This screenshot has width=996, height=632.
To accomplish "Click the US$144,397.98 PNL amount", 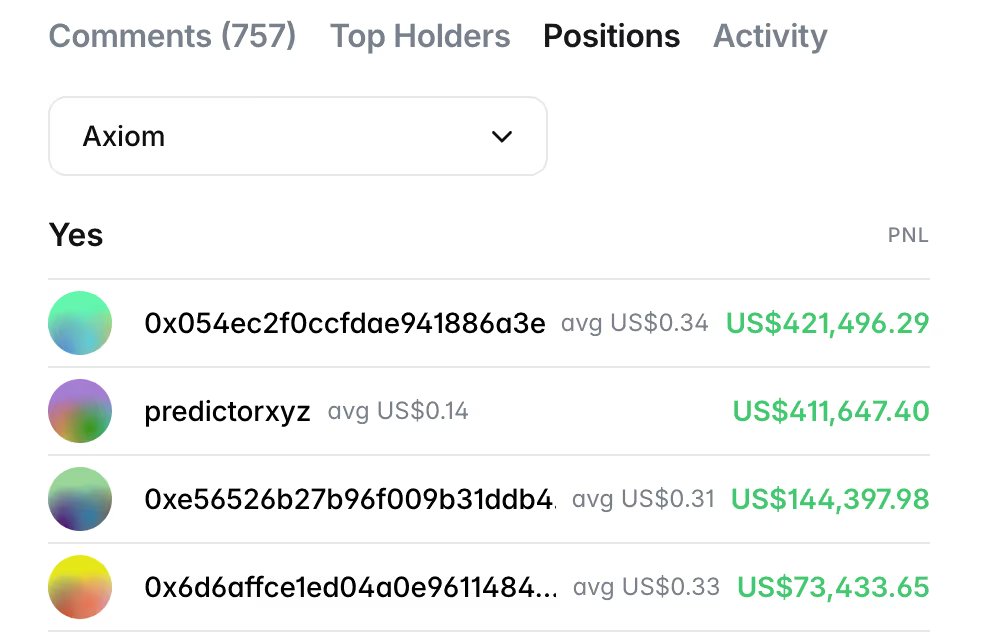I will pos(830,498).
